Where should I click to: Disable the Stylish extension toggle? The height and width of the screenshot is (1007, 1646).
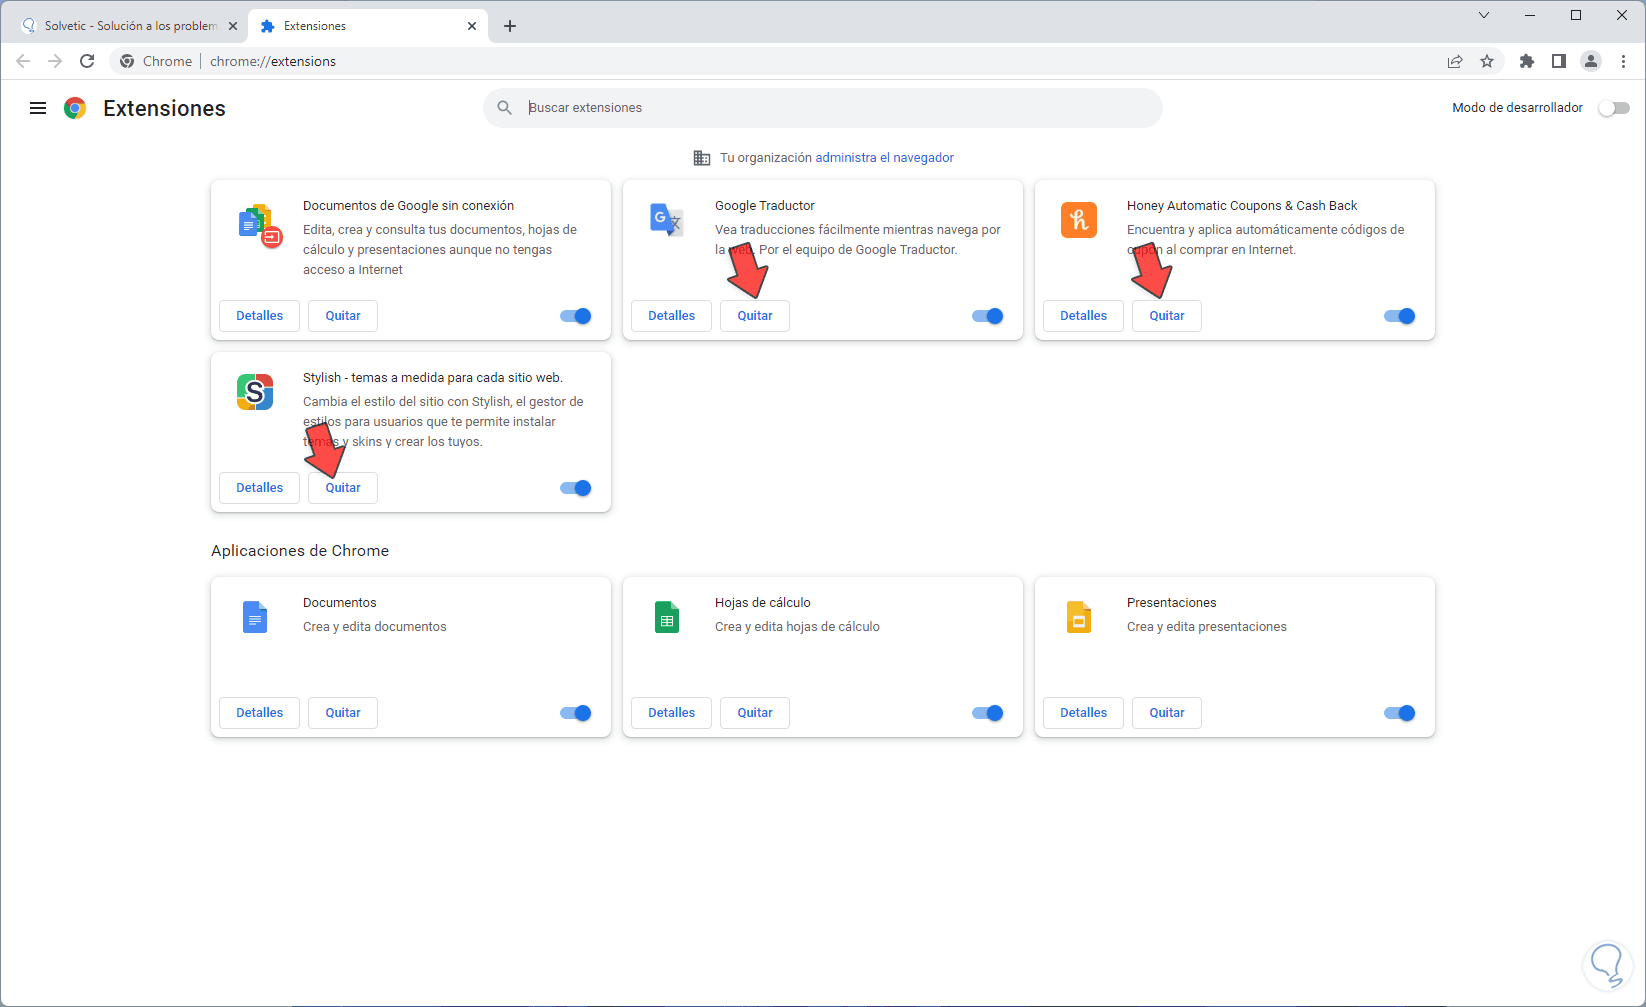576,488
